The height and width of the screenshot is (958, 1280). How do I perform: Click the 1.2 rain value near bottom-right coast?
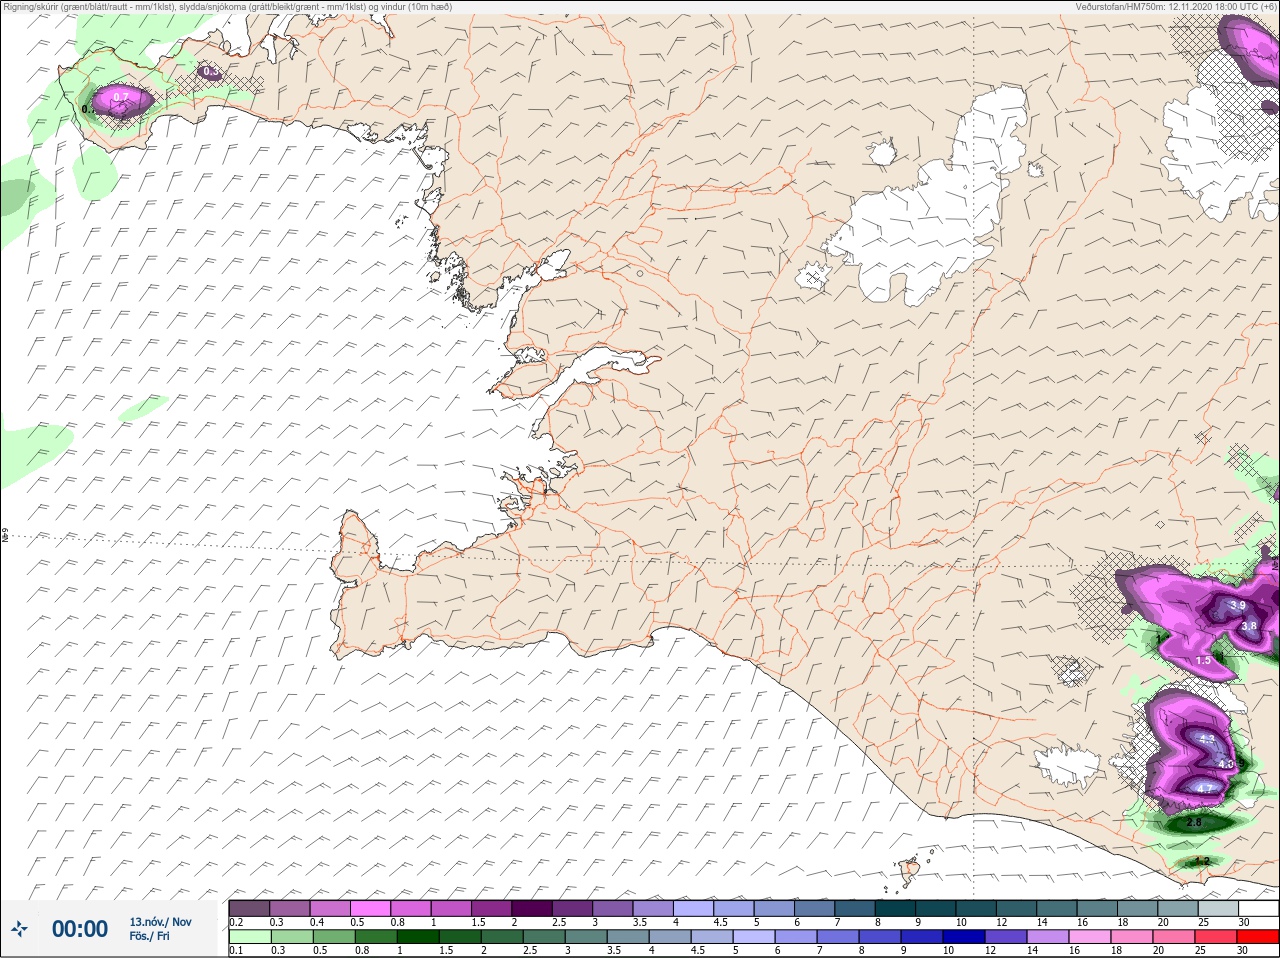click(x=1202, y=861)
